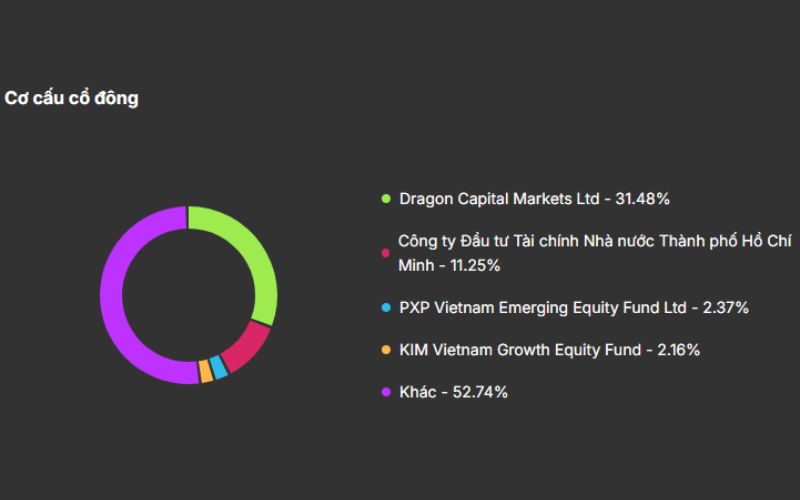This screenshot has height=500, width=800.
Task: Click the purple Khác legend dot
Action: [386, 393]
